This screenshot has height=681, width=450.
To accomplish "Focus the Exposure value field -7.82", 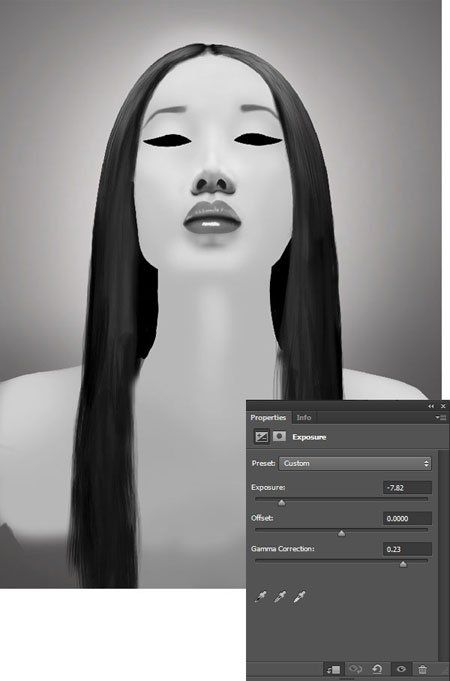I will (407, 488).
